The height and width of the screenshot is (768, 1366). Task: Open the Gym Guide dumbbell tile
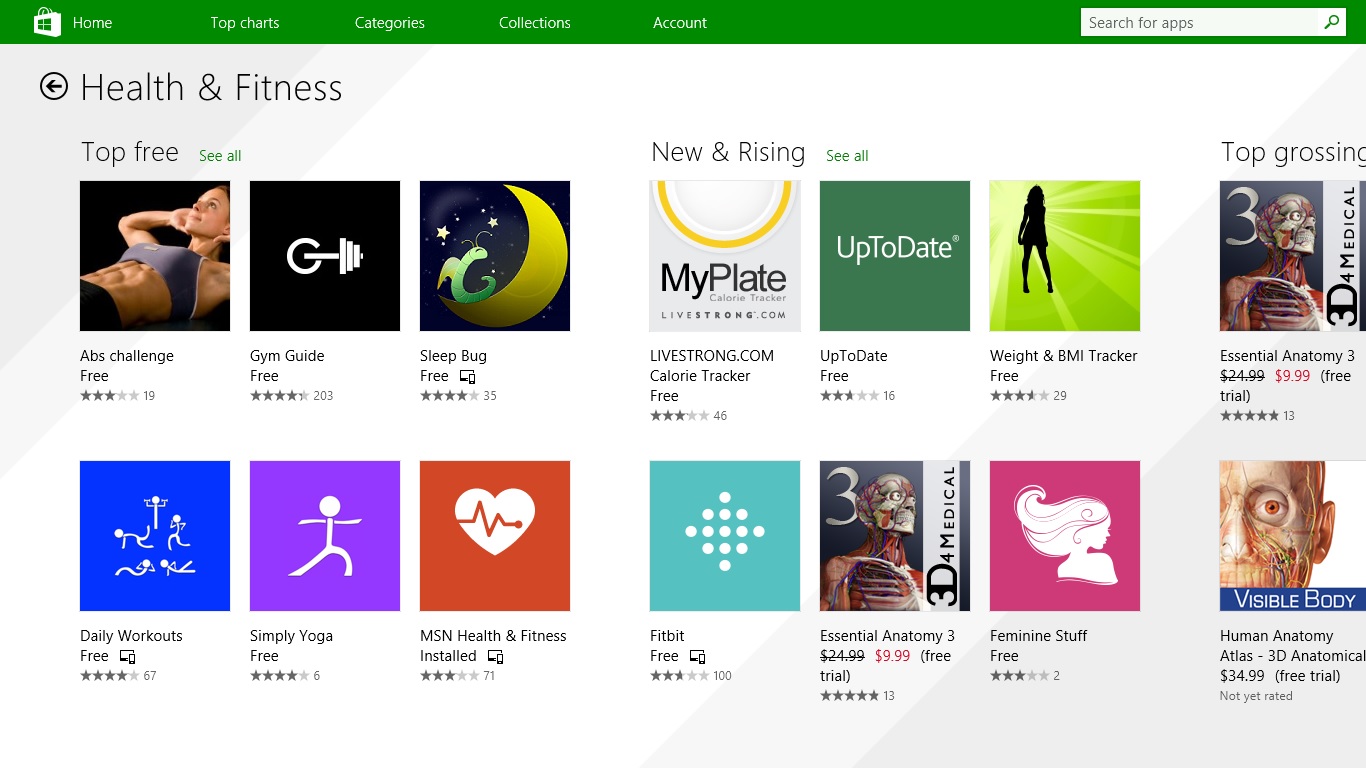coord(325,256)
